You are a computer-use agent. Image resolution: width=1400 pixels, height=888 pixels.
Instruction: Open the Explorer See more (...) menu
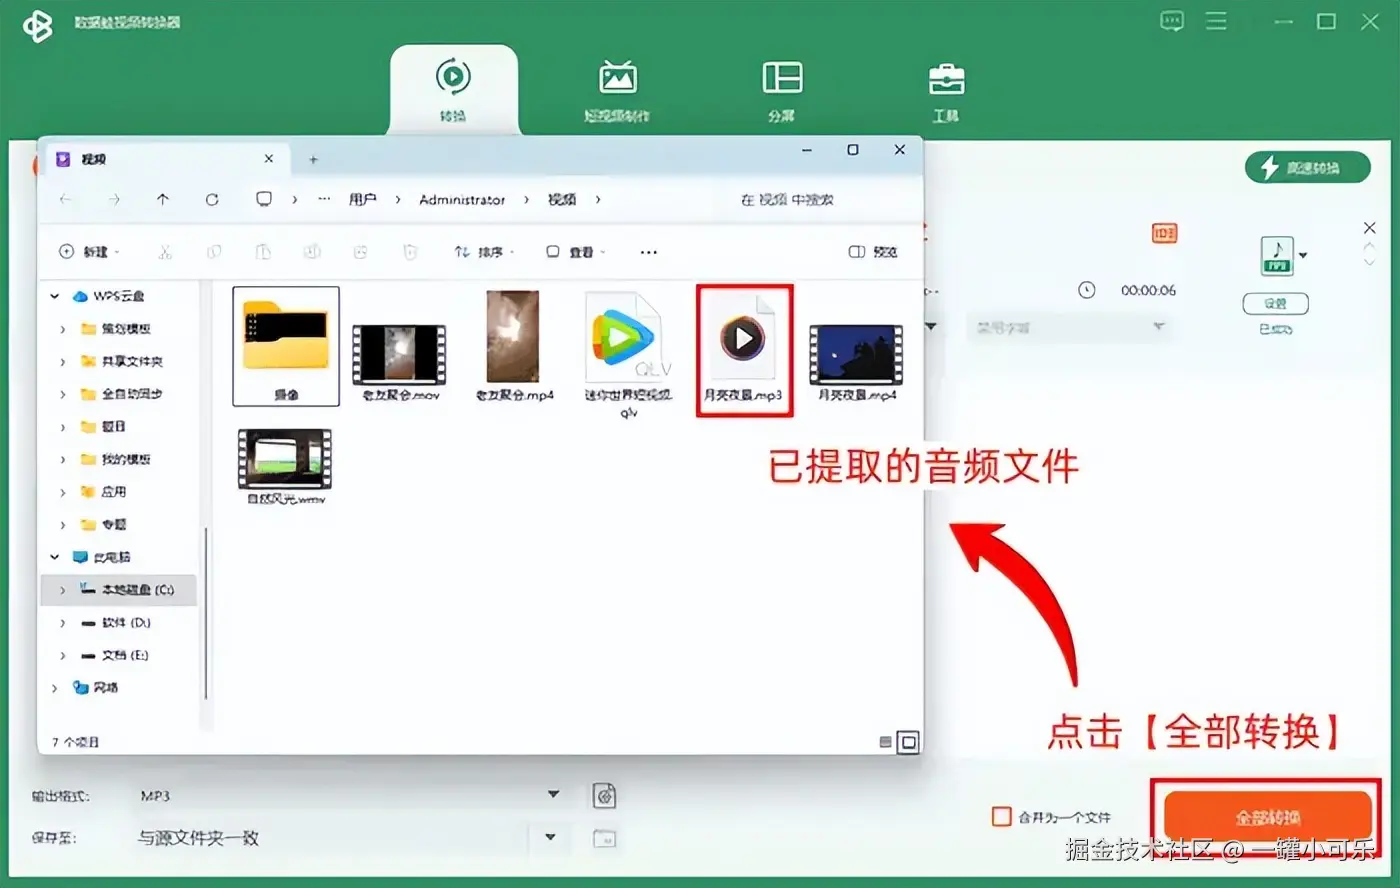[649, 252]
